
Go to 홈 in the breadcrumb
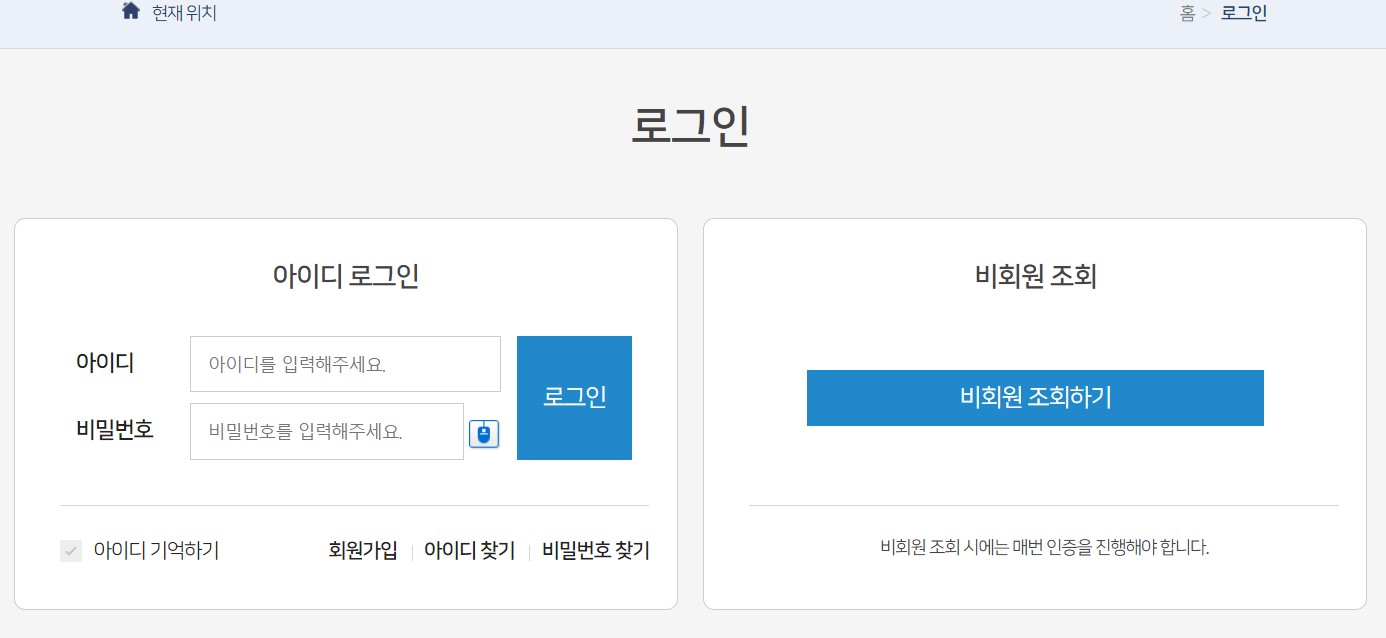pyautogui.click(x=1187, y=13)
